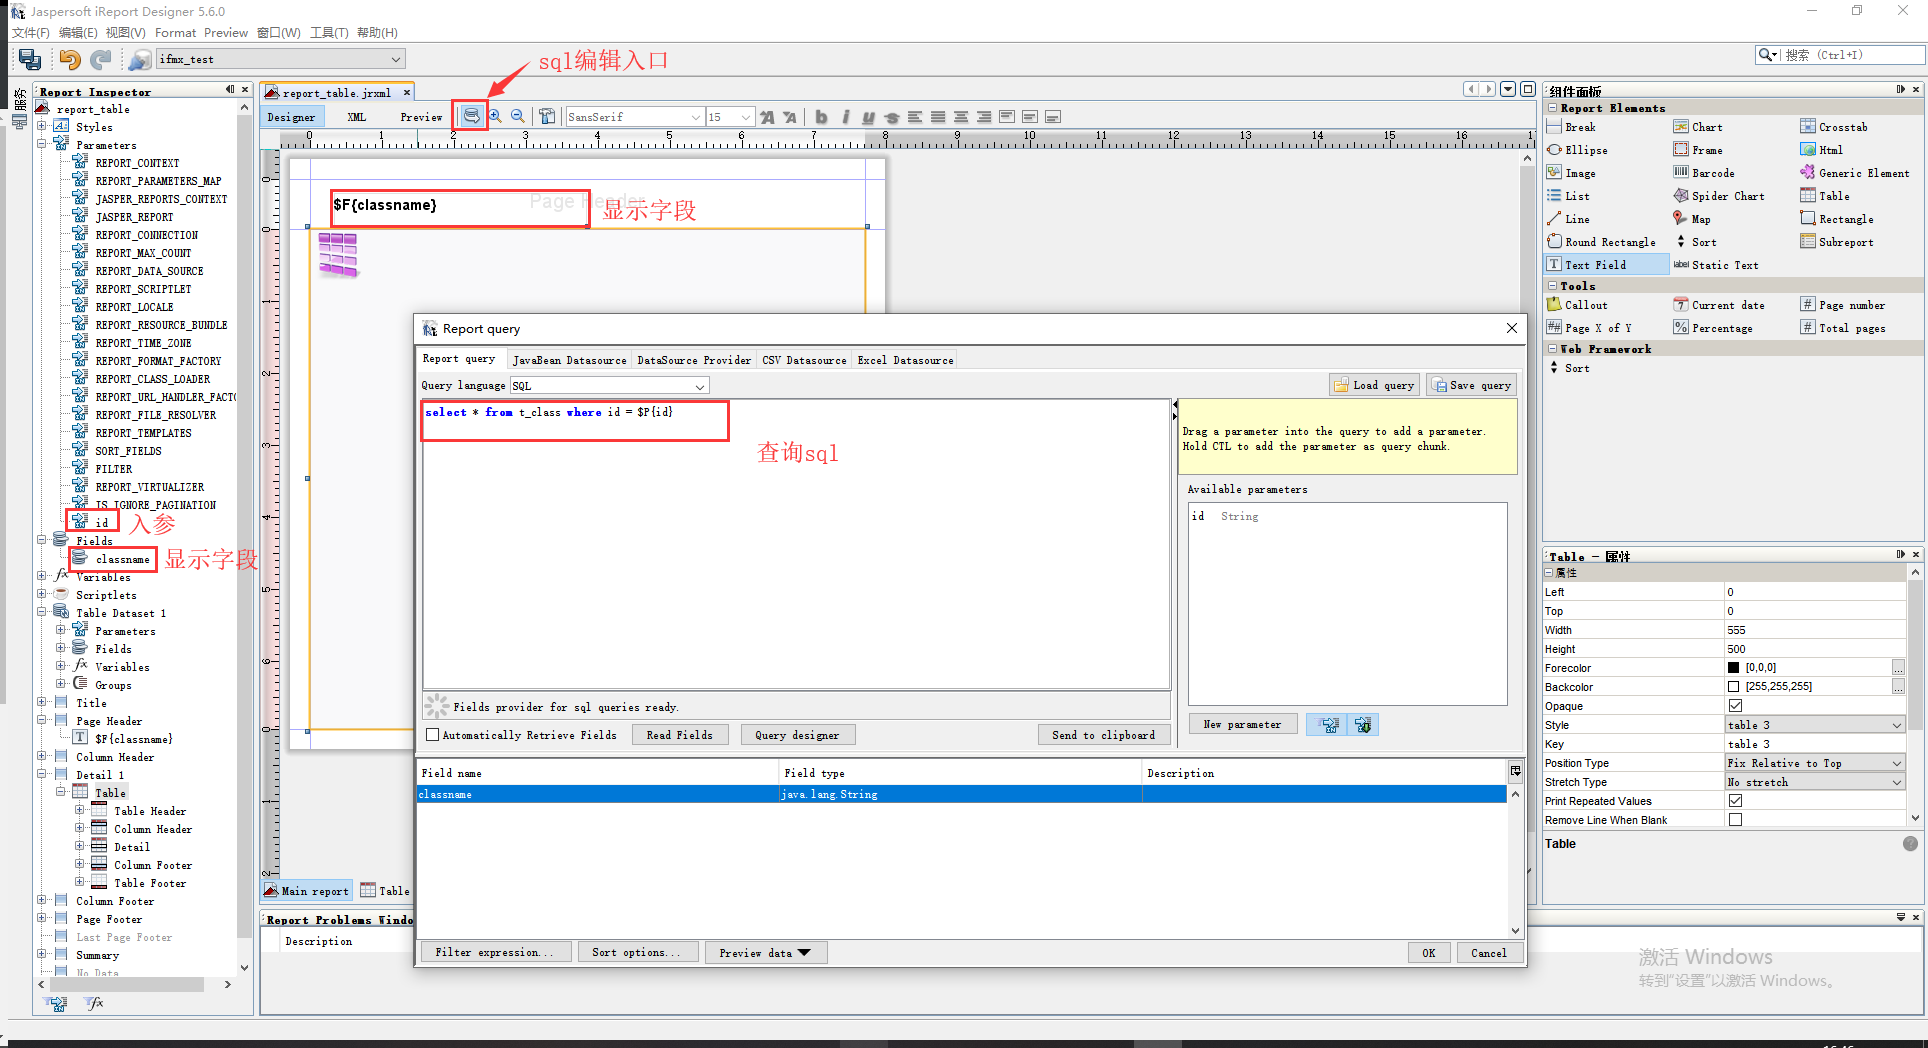This screenshot has height=1048, width=1928.
Task: Open the SQL editor via the database toolbar icon
Action: point(470,116)
